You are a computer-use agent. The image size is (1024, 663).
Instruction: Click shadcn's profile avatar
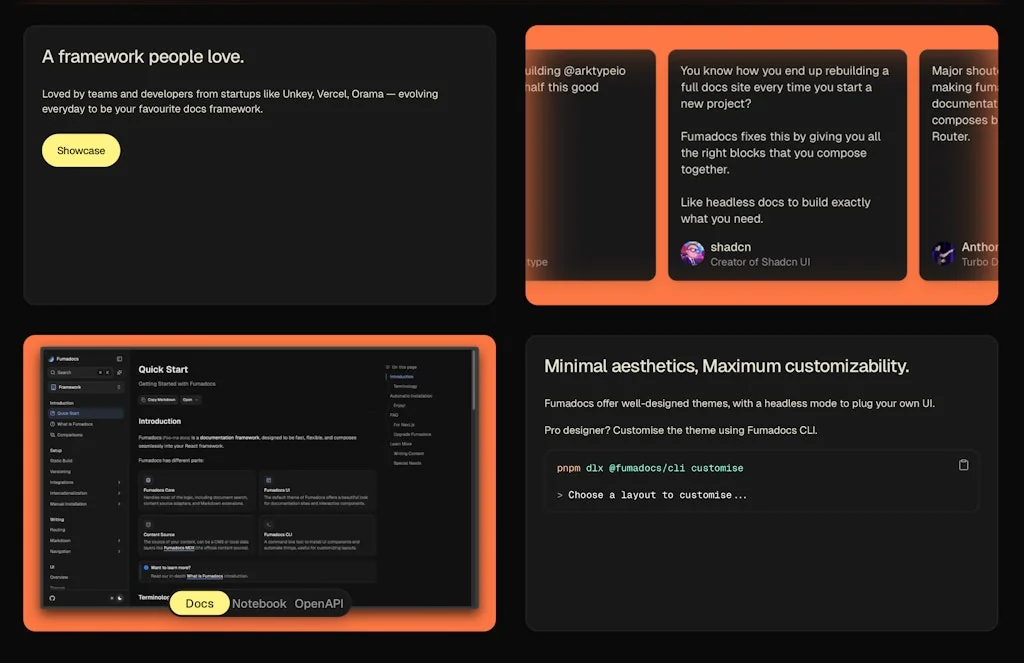click(x=694, y=254)
